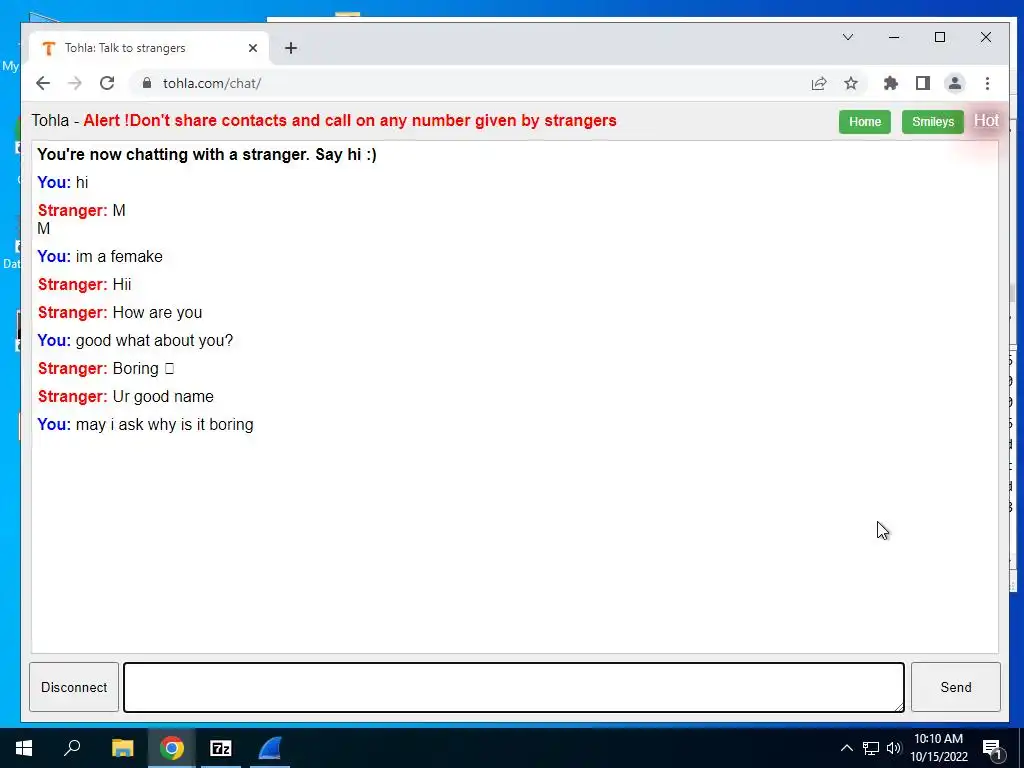Expand the tab search chevron
This screenshot has height=768, width=1024.
(x=848, y=37)
